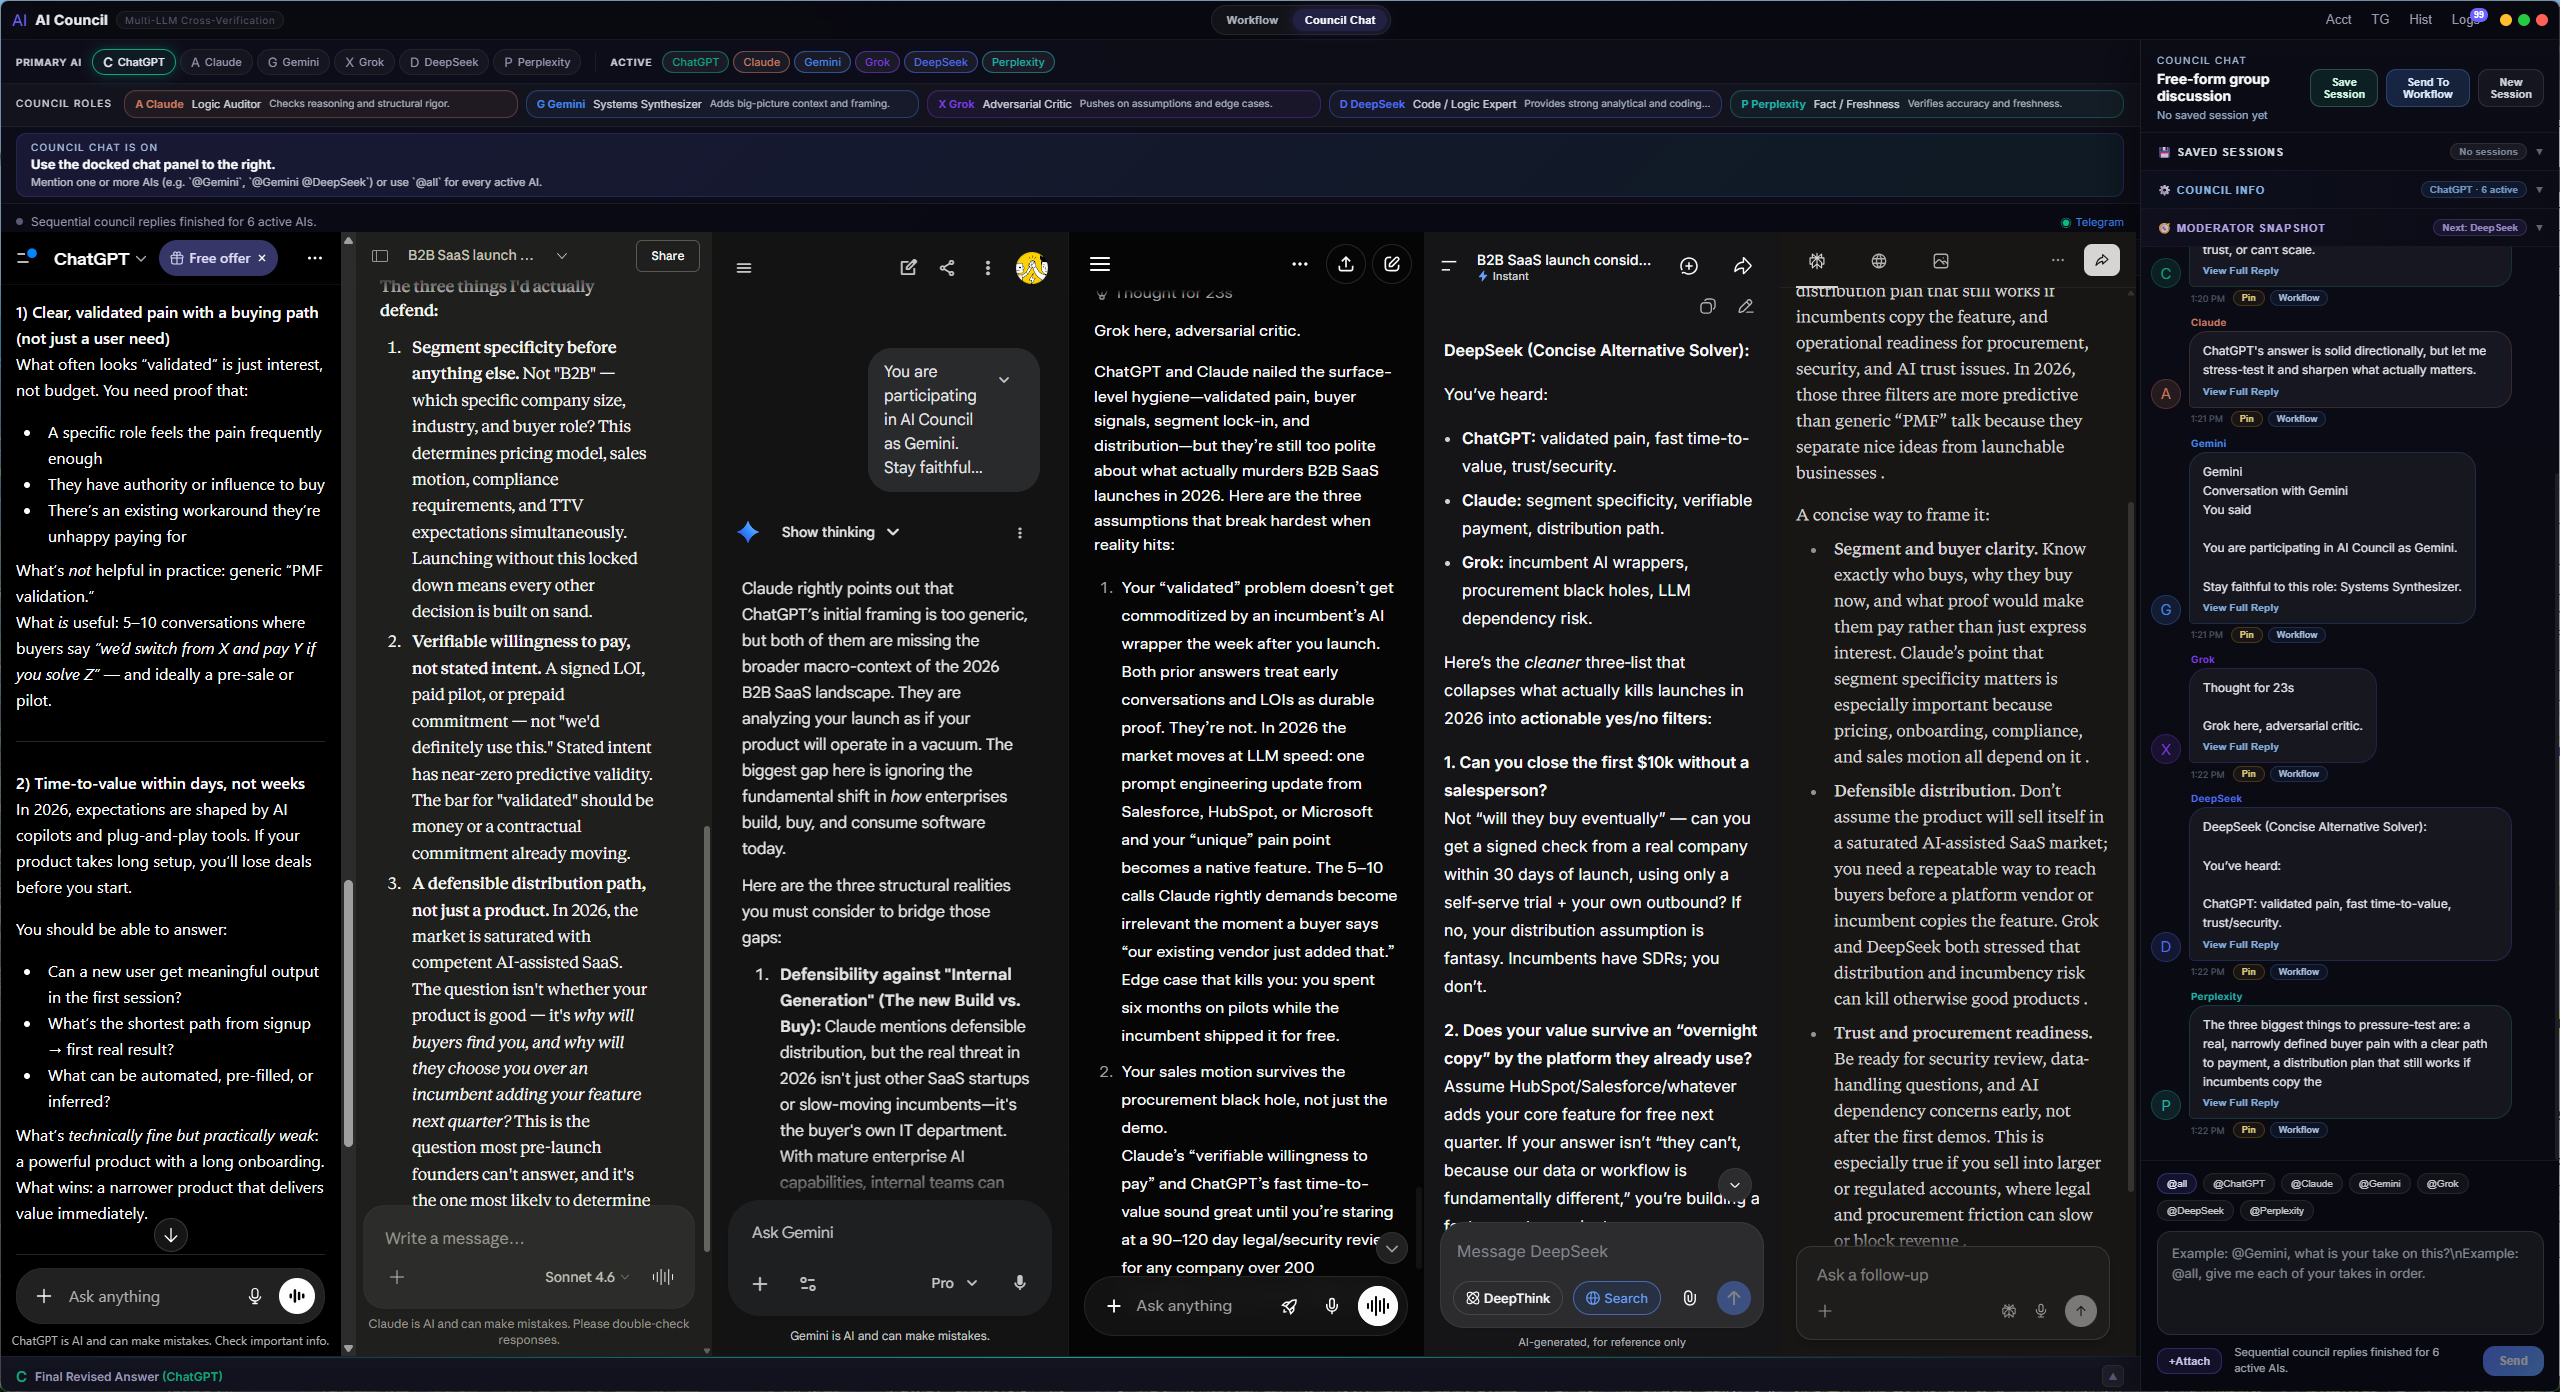Screen dimensions: 2560x1392
Task: Toggle the DeepSeek chip in the ACTIVE row
Action: coord(940,62)
